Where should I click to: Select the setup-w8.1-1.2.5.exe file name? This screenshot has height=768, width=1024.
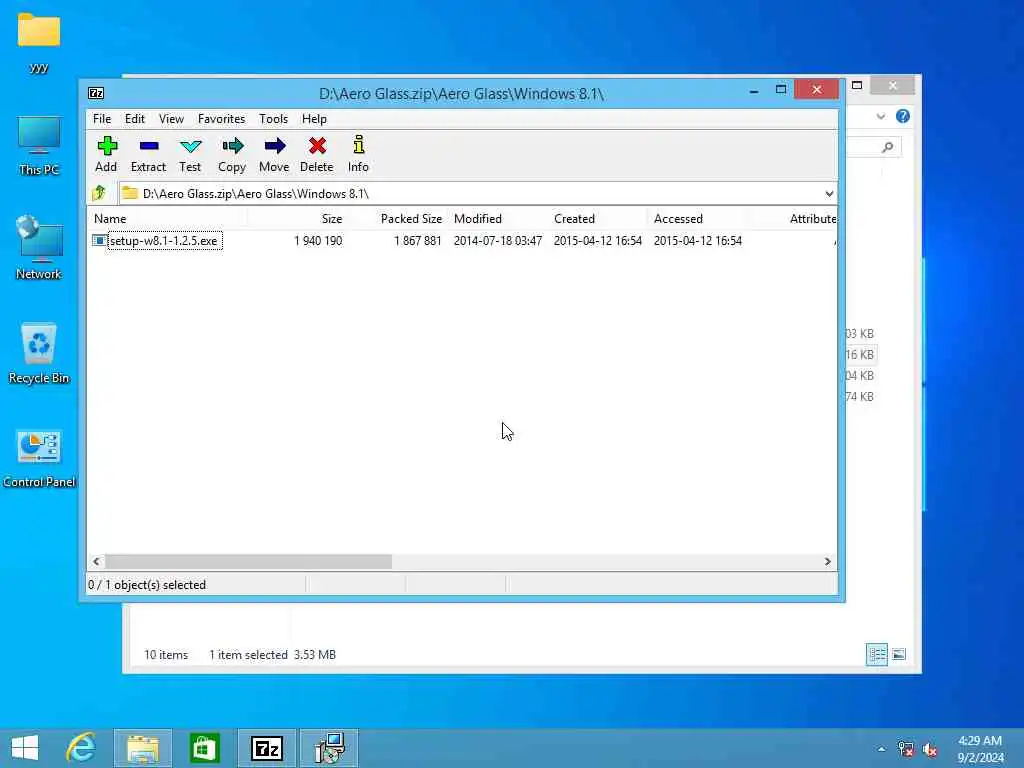164,241
